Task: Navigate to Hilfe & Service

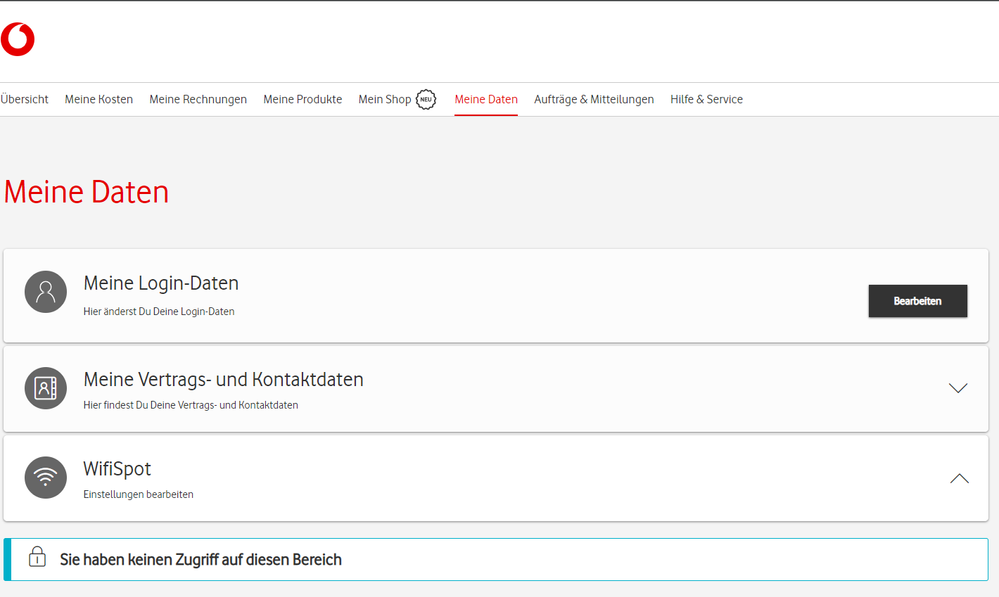Action: [707, 100]
